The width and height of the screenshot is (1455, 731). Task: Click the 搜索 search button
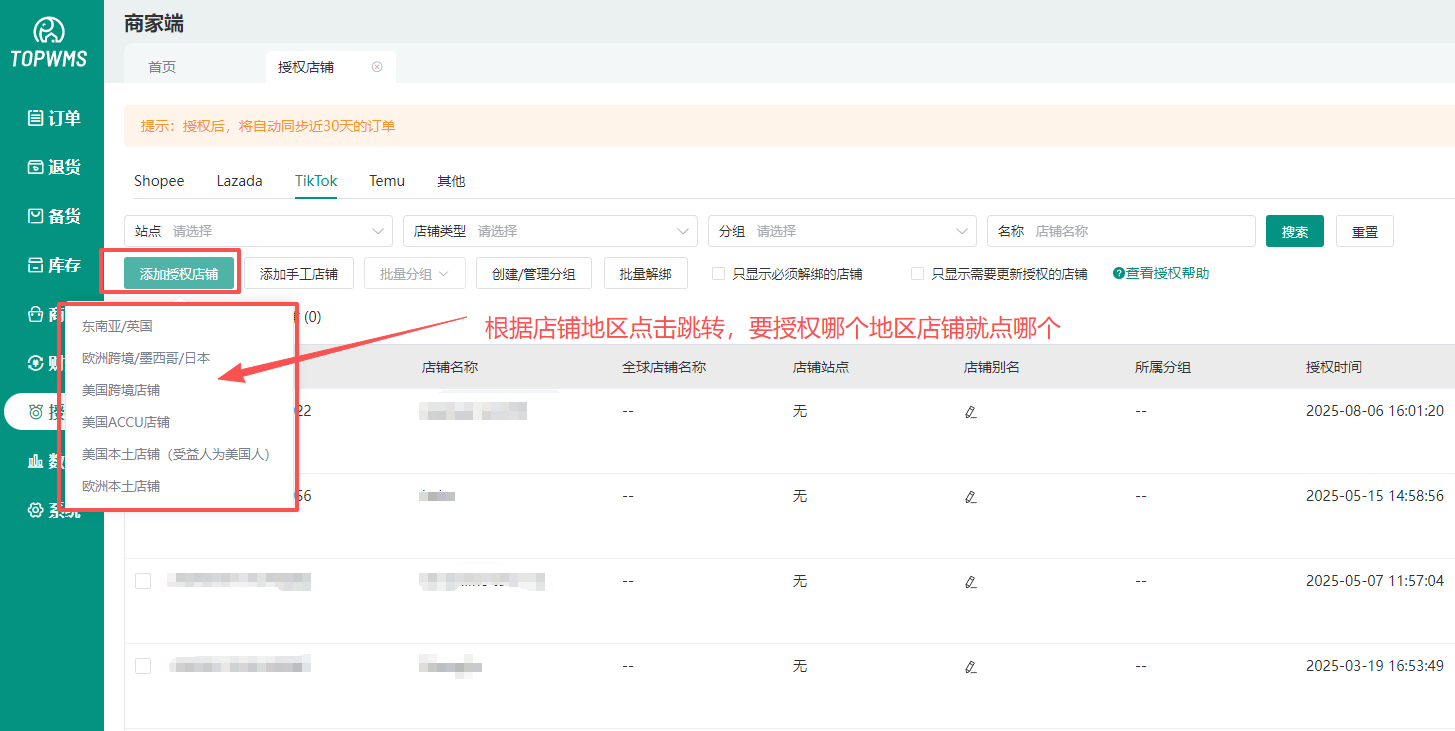click(1294, 231)
